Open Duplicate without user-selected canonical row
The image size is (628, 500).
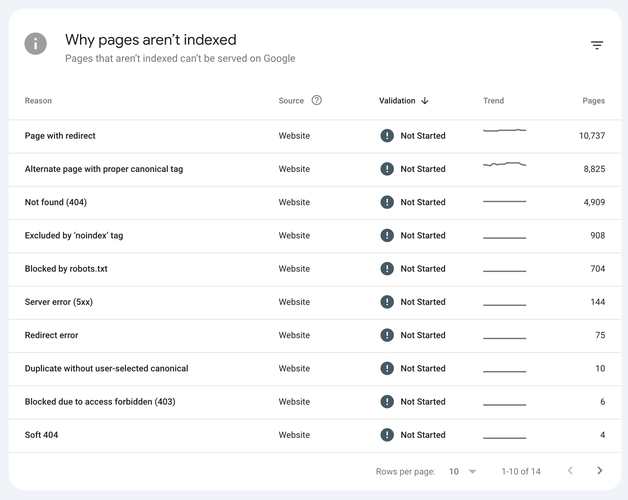(106, 368)
